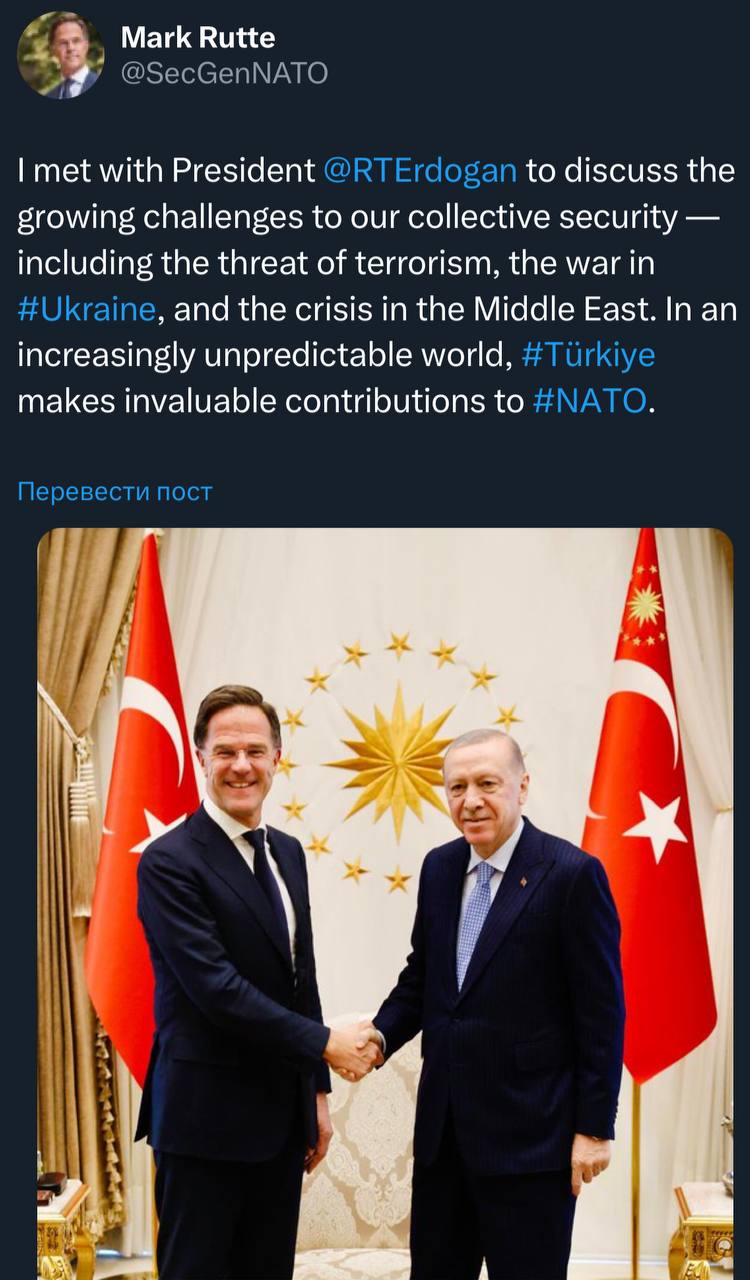Viewport: 750px width, 1280px height.
Task: Follow the @RTErdogan mention link
Action: coord(420,171)
